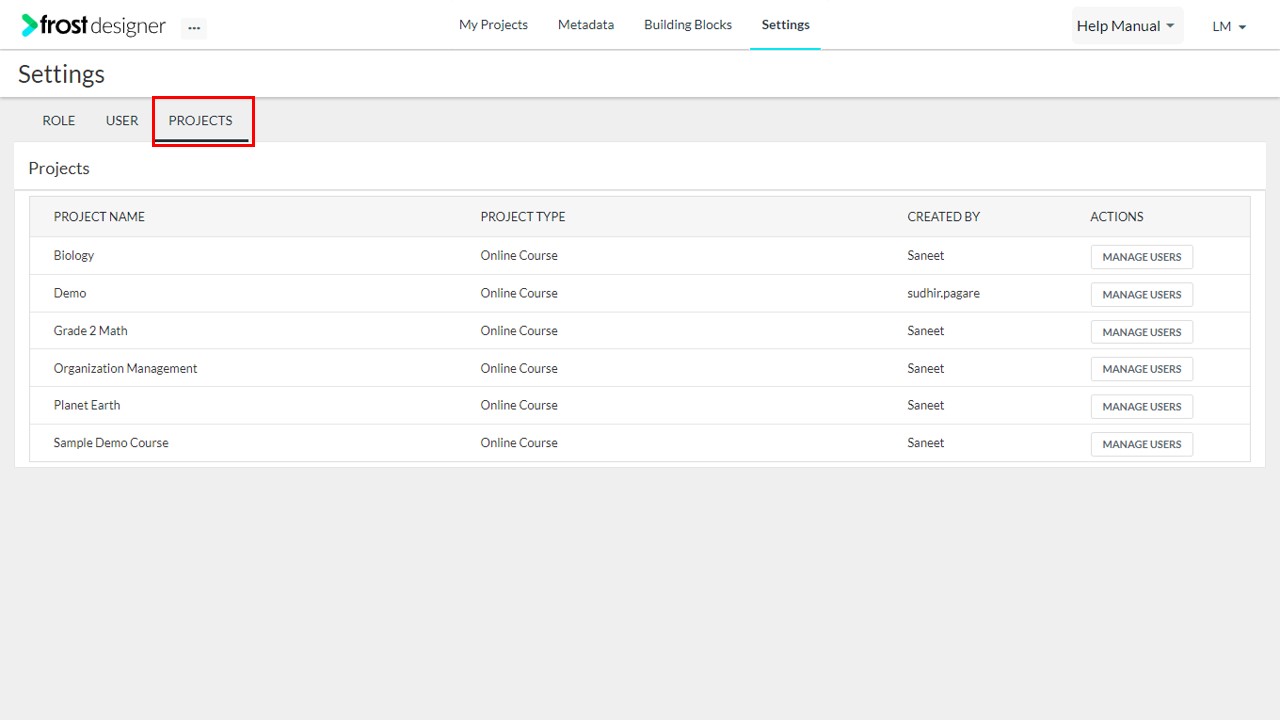
Task: Click creator name sudhir.pagare
Action: 944,293
